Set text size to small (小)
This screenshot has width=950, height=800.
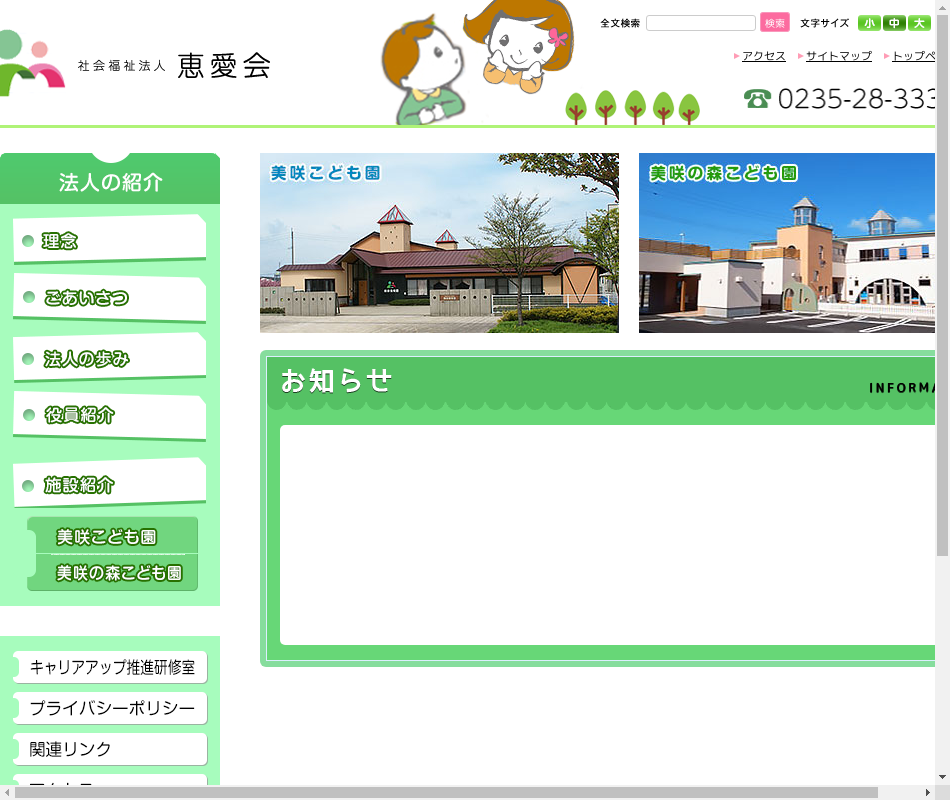click(868, 23)
